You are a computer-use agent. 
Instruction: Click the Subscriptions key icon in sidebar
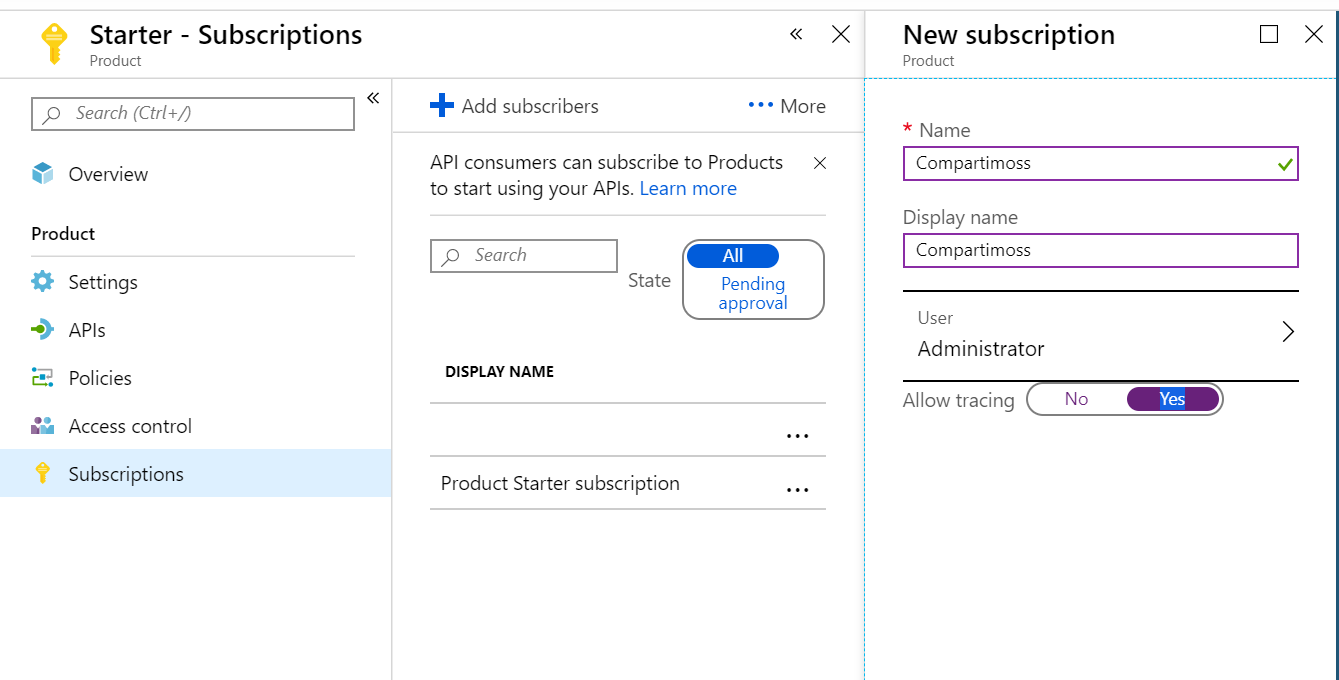pos(42,474)
